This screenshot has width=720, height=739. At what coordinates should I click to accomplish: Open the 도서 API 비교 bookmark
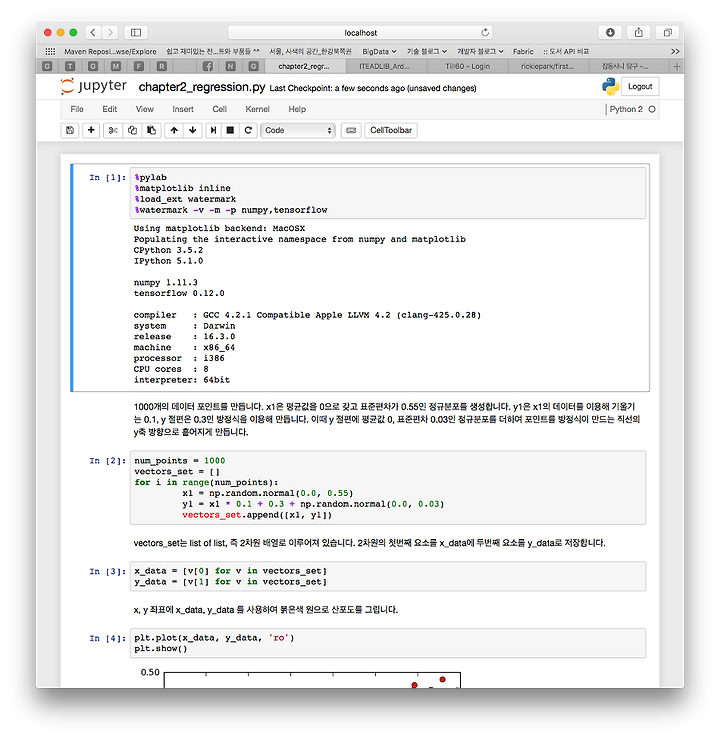(x=566, y=51)
